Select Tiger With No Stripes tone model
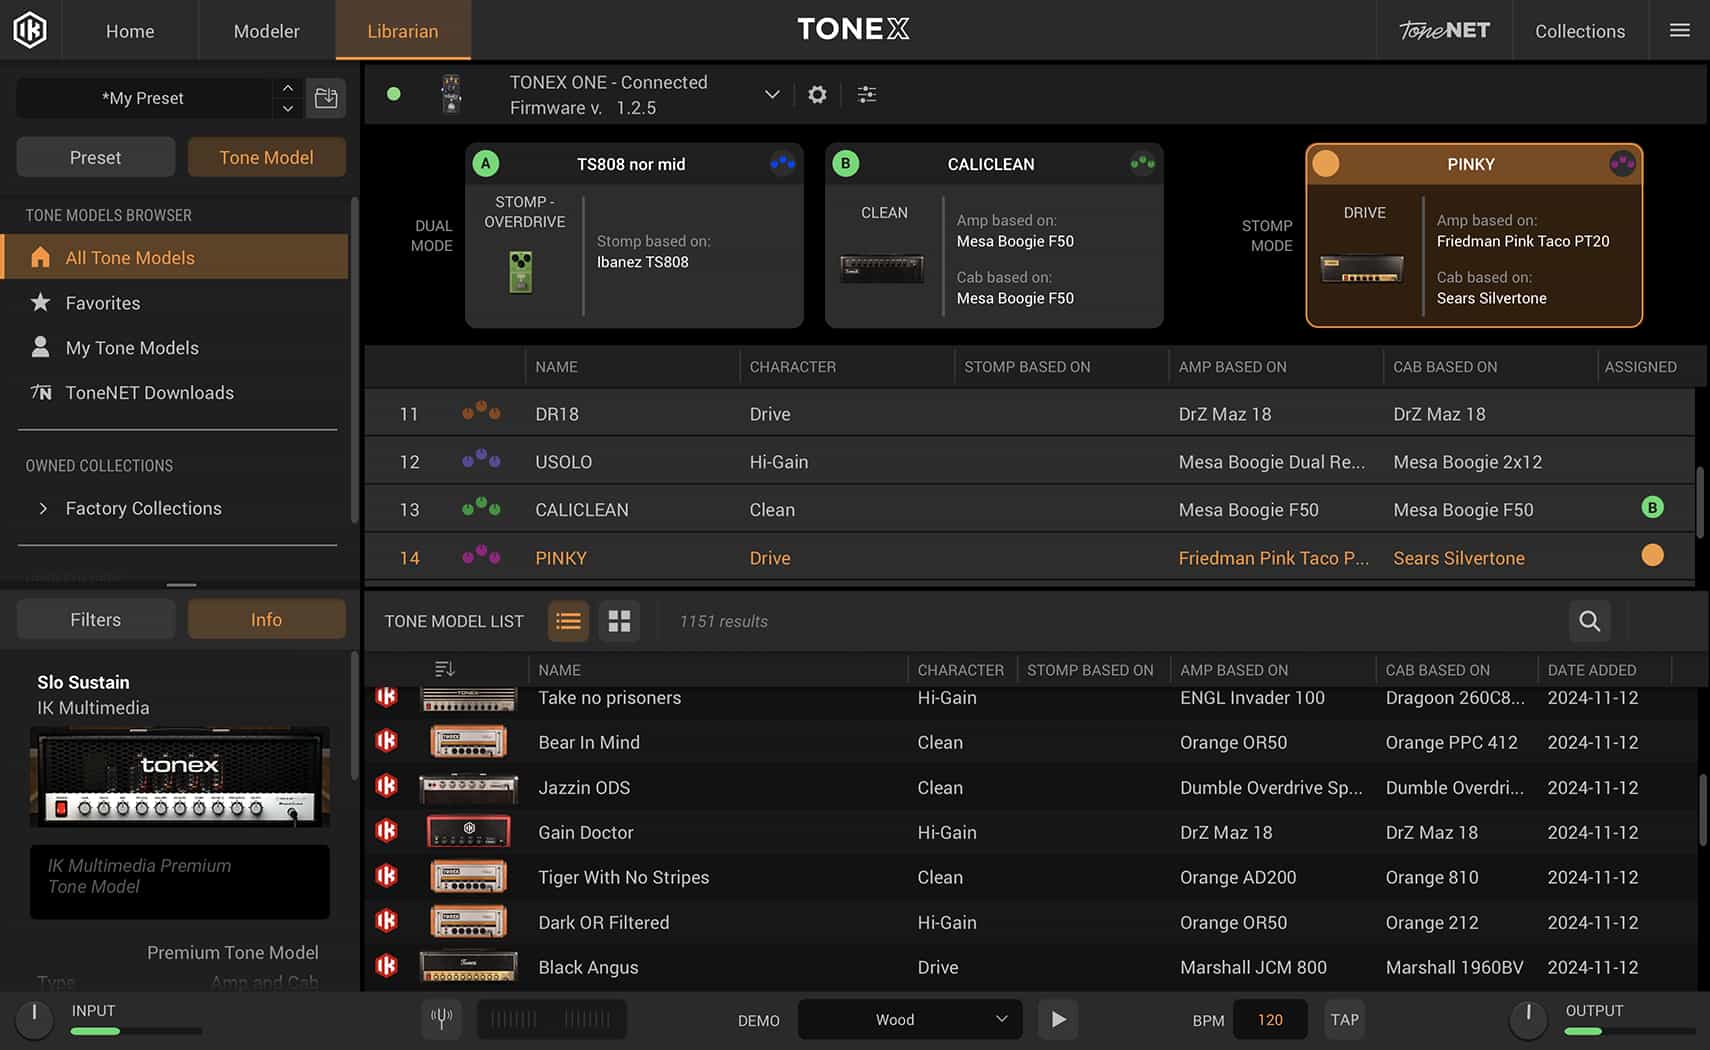This screenshot has height=1050, width=1710. (x=1030, y=876)
